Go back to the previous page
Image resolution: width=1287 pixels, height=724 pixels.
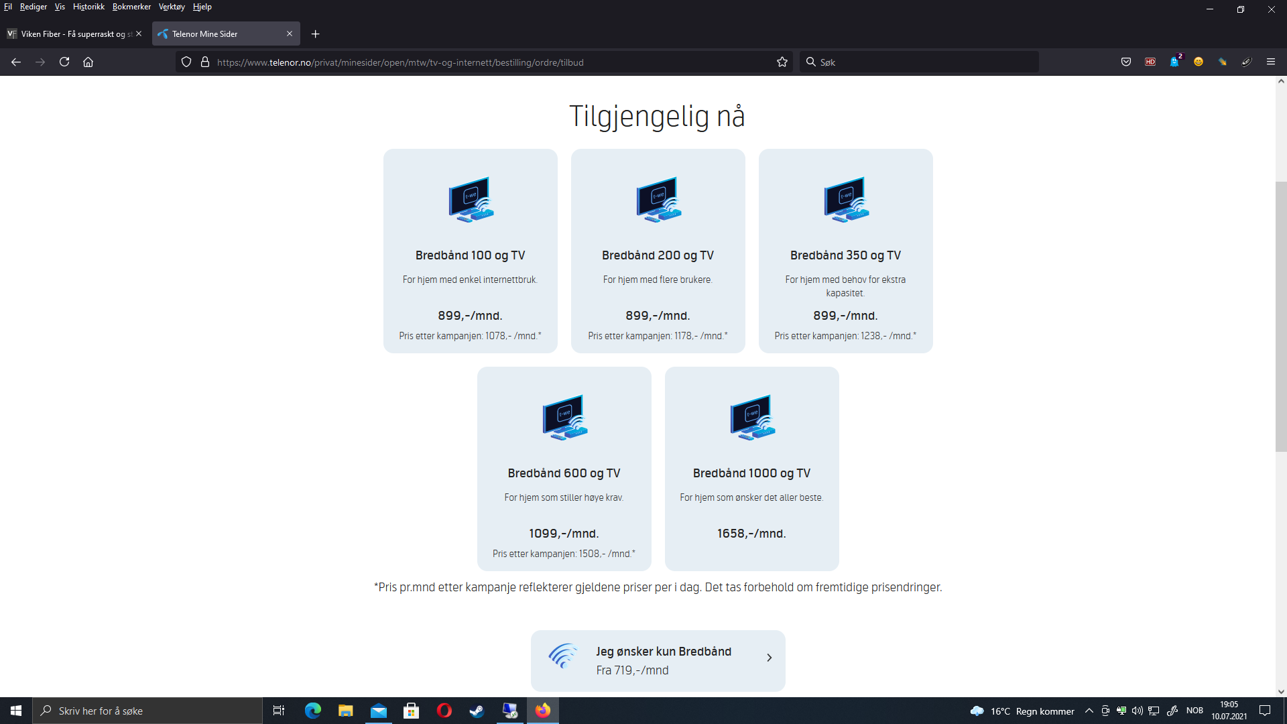[x=16, y=62]
